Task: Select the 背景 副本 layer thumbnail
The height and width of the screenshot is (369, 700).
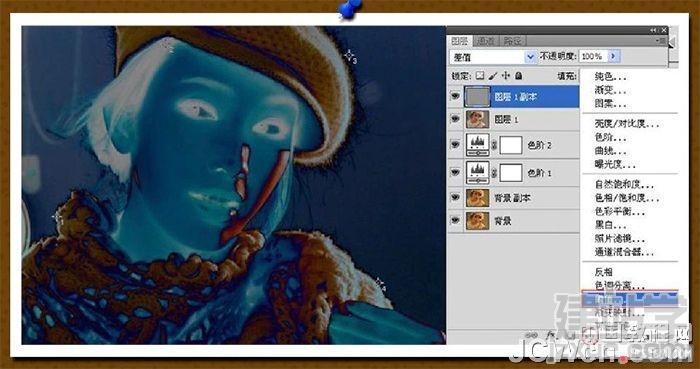Action: tap(477, 198)
